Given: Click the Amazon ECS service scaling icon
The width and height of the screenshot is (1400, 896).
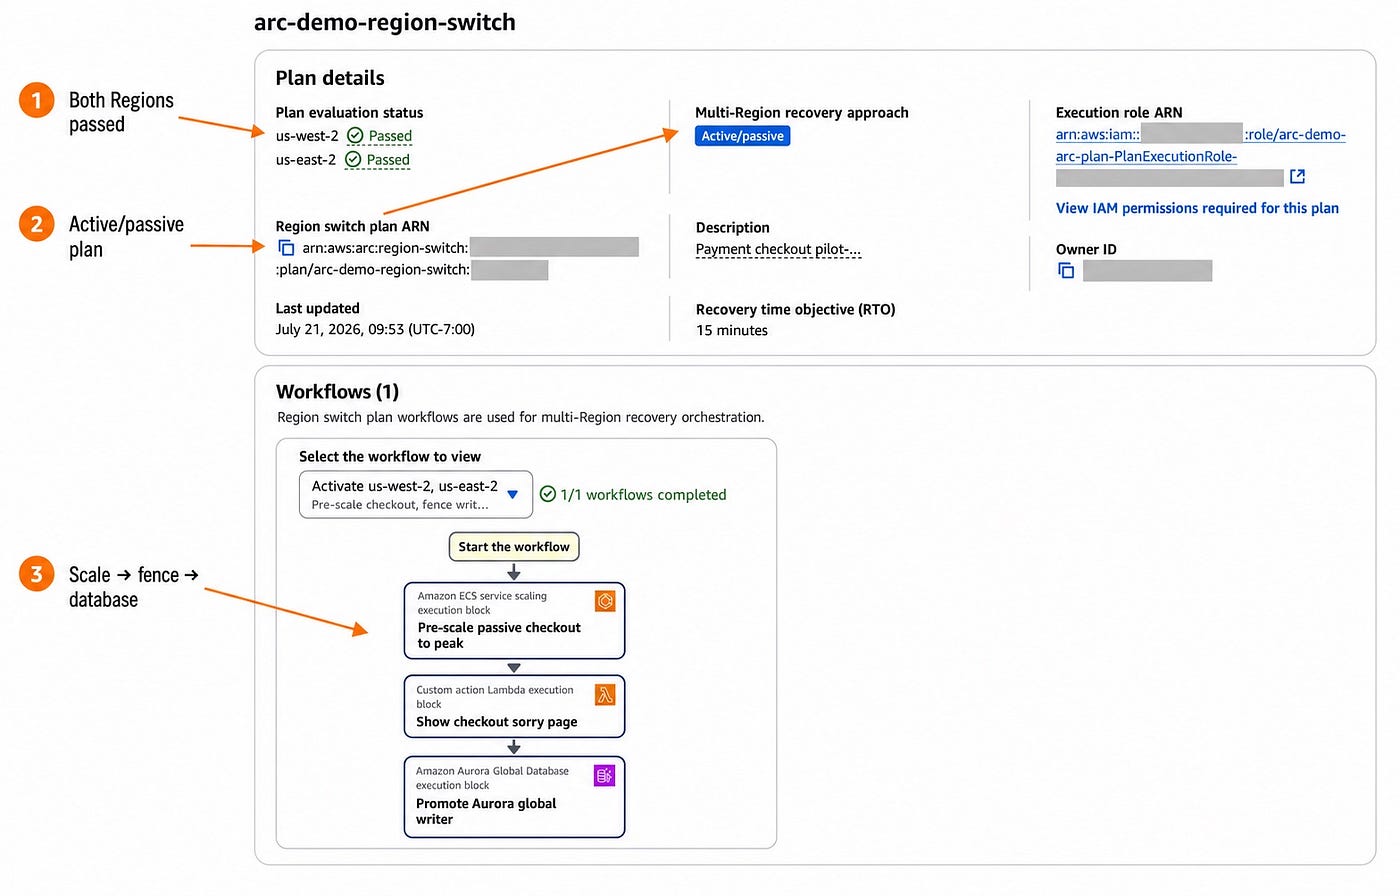Looking at the screenshot, I should [x=605, y=601].
